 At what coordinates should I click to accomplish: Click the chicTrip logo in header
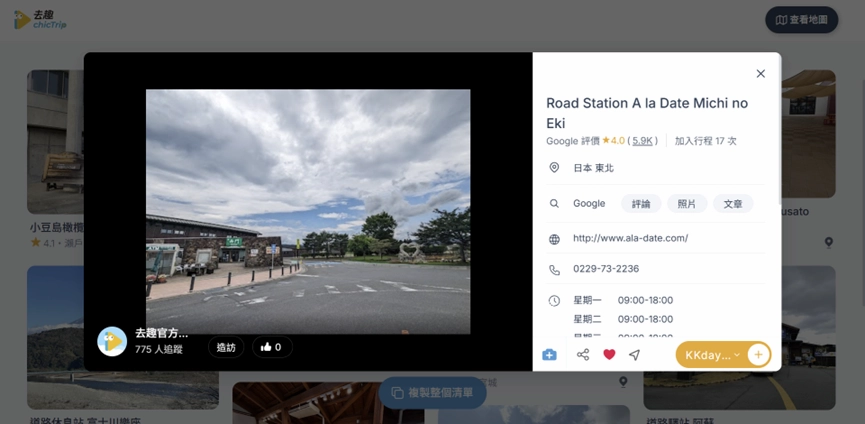[x=40, y=20]
